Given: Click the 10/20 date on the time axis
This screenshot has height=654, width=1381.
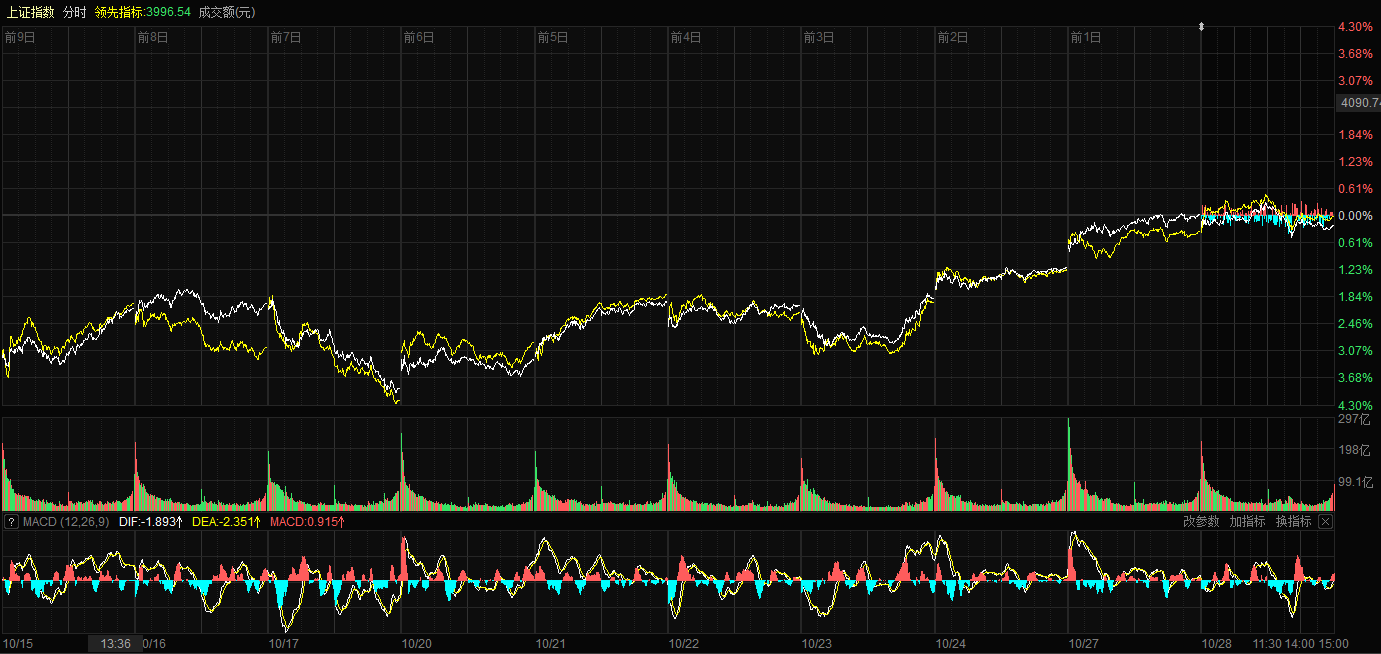Looking at the screenshot, I should click(417, 644).
